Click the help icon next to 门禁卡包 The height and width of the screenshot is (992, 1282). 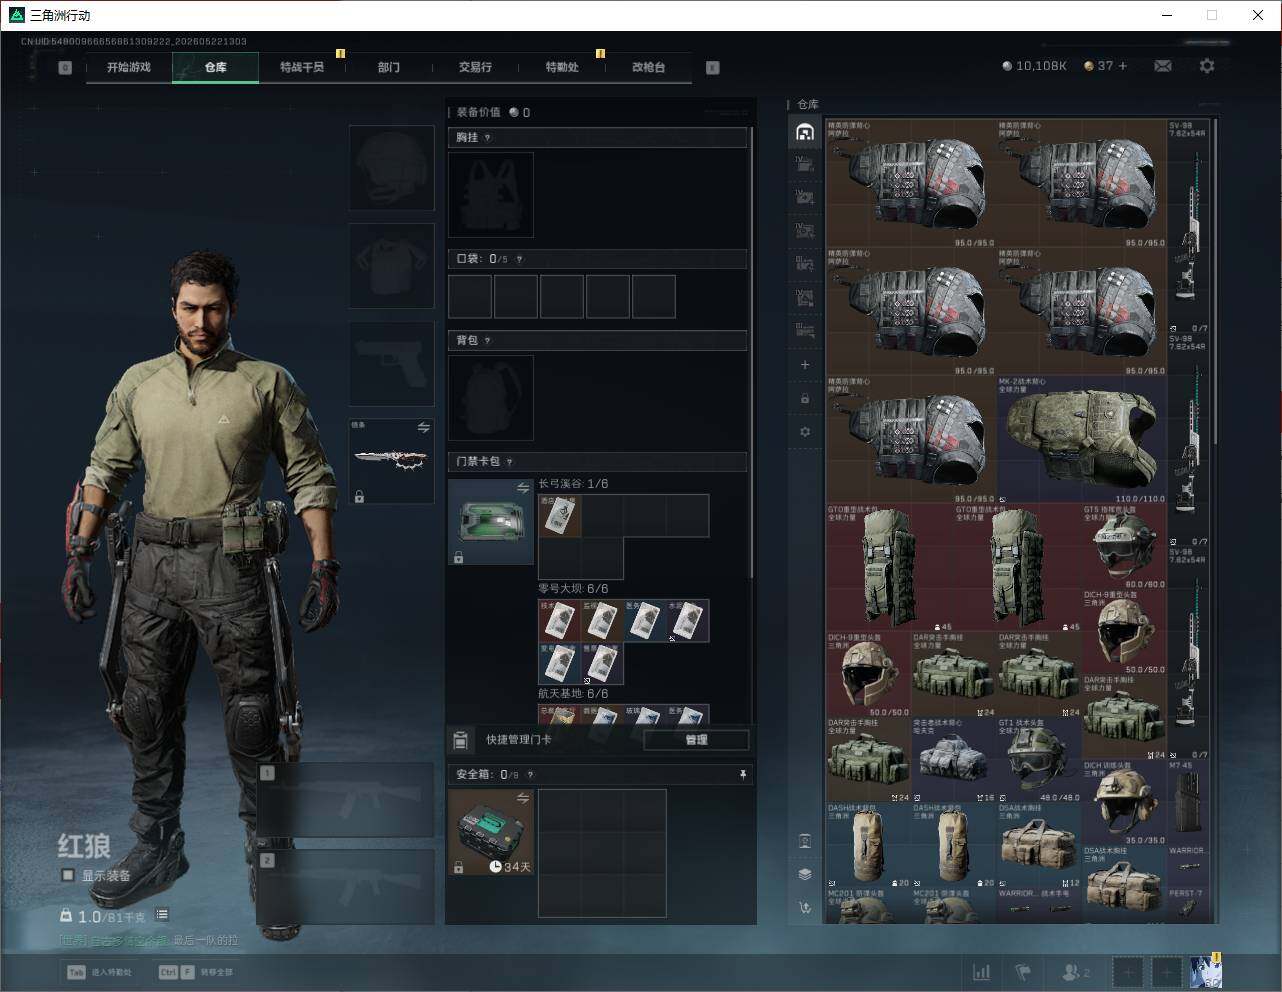click(510, 462)
